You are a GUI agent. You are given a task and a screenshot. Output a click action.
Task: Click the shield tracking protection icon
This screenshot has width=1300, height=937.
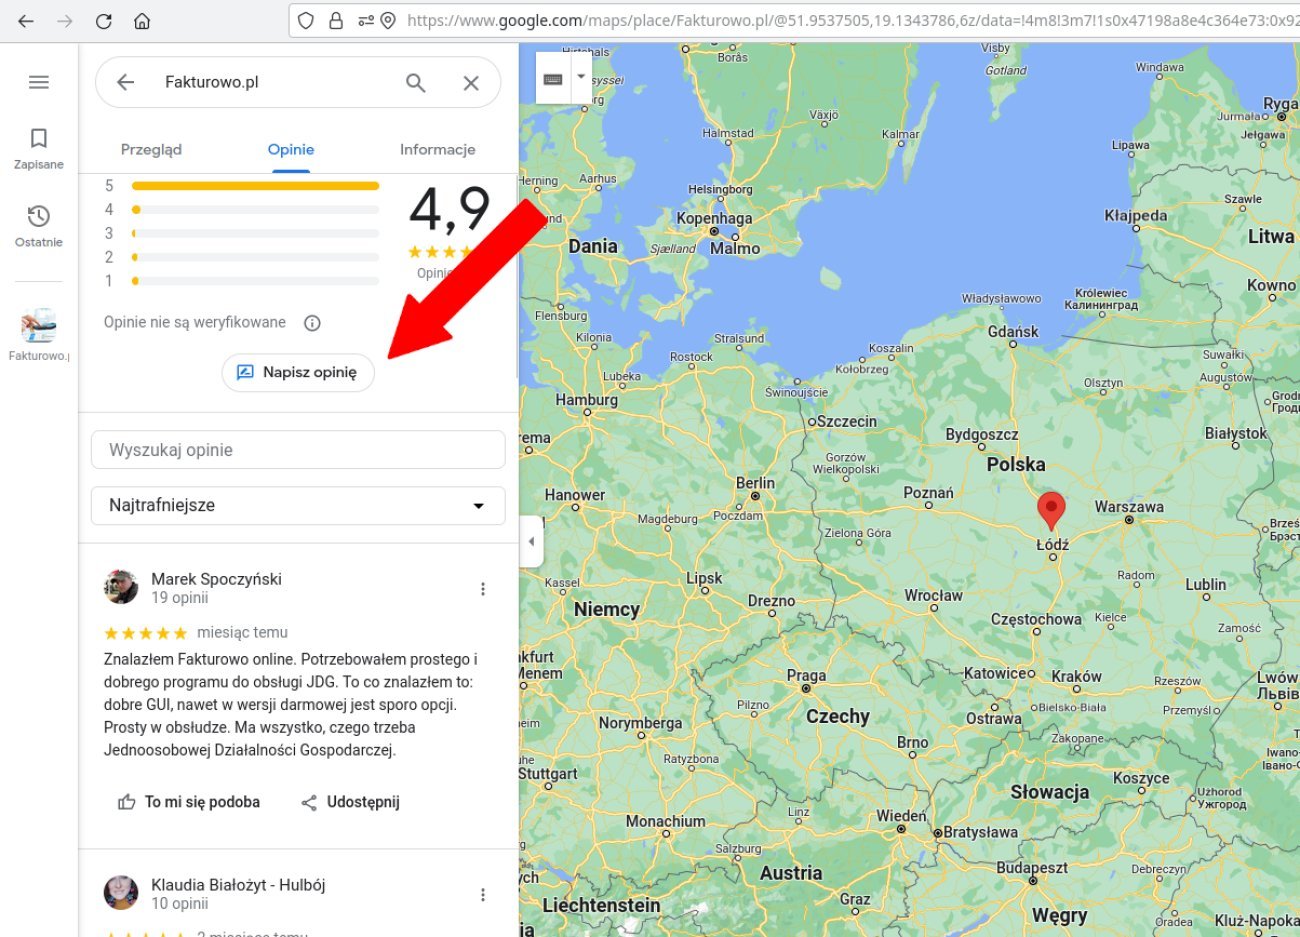(x=306, y=21)
